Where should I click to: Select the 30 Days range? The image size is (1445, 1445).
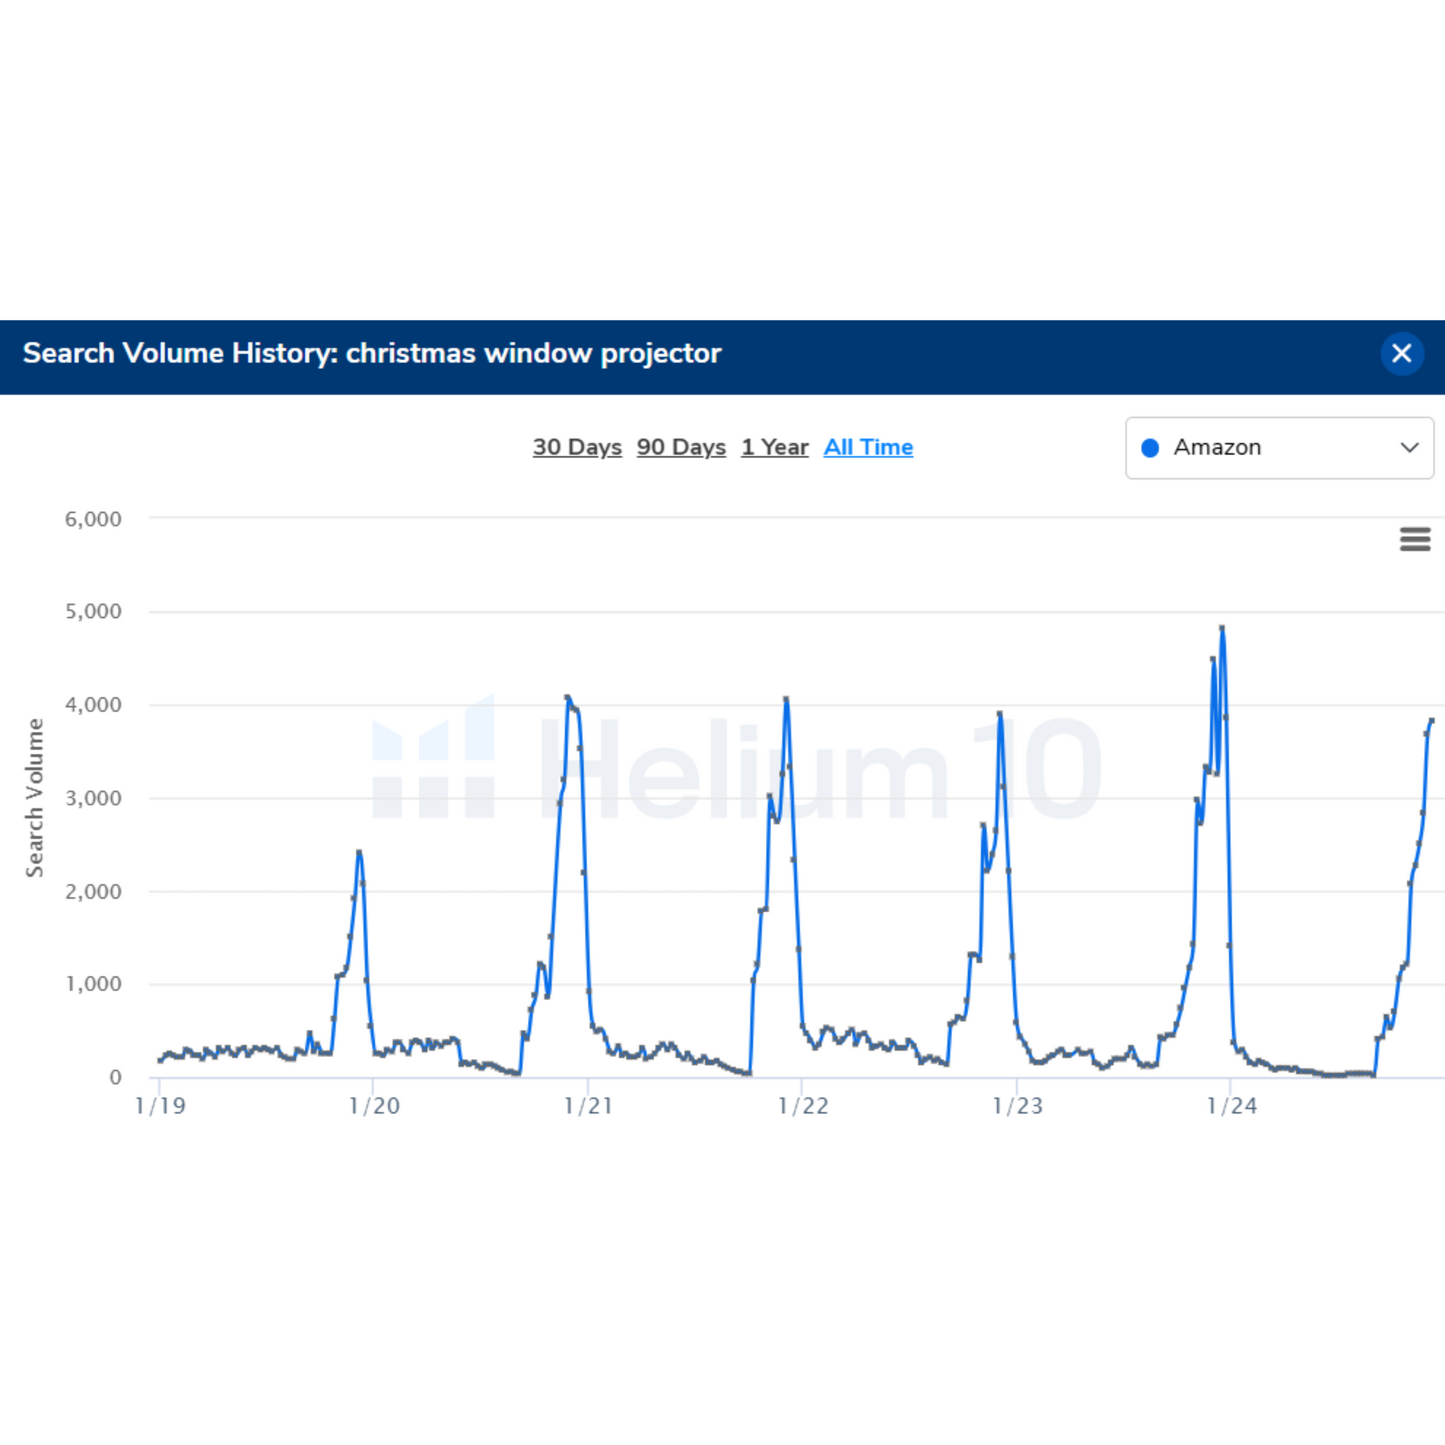pyautogui.click(x=577, y=447)
